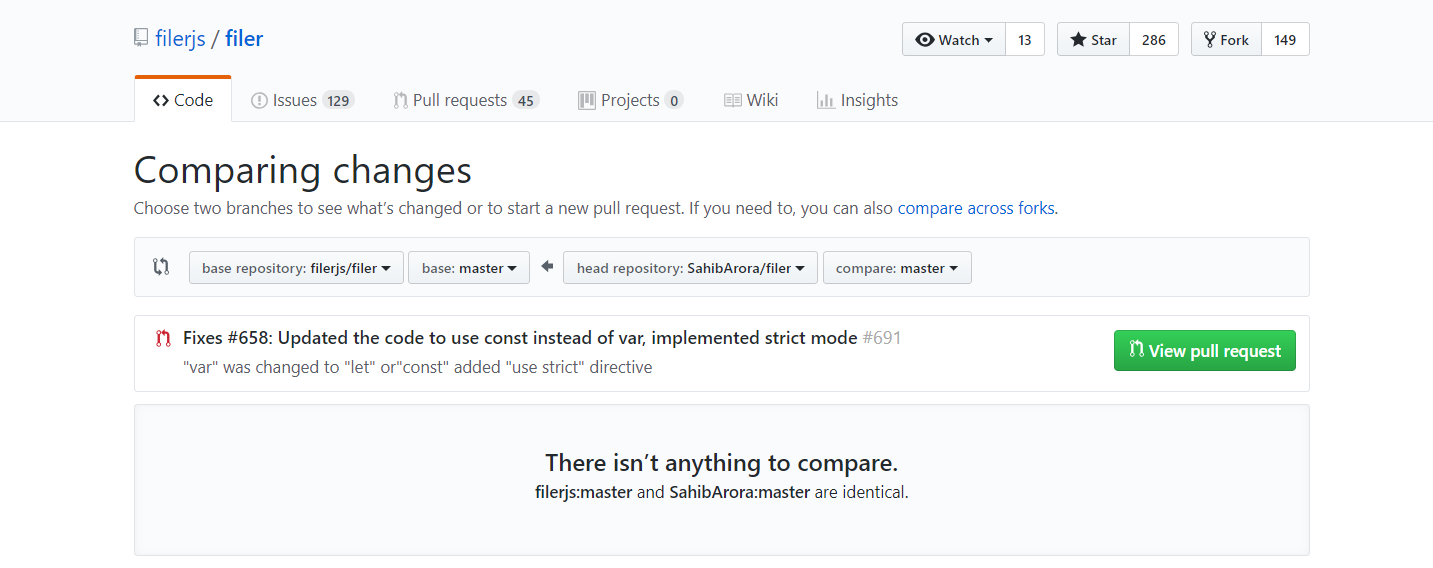Follow the compare across forks link
Image resolution: width=1433 pixels, height=568 pixels.
[x=976, y=209]
